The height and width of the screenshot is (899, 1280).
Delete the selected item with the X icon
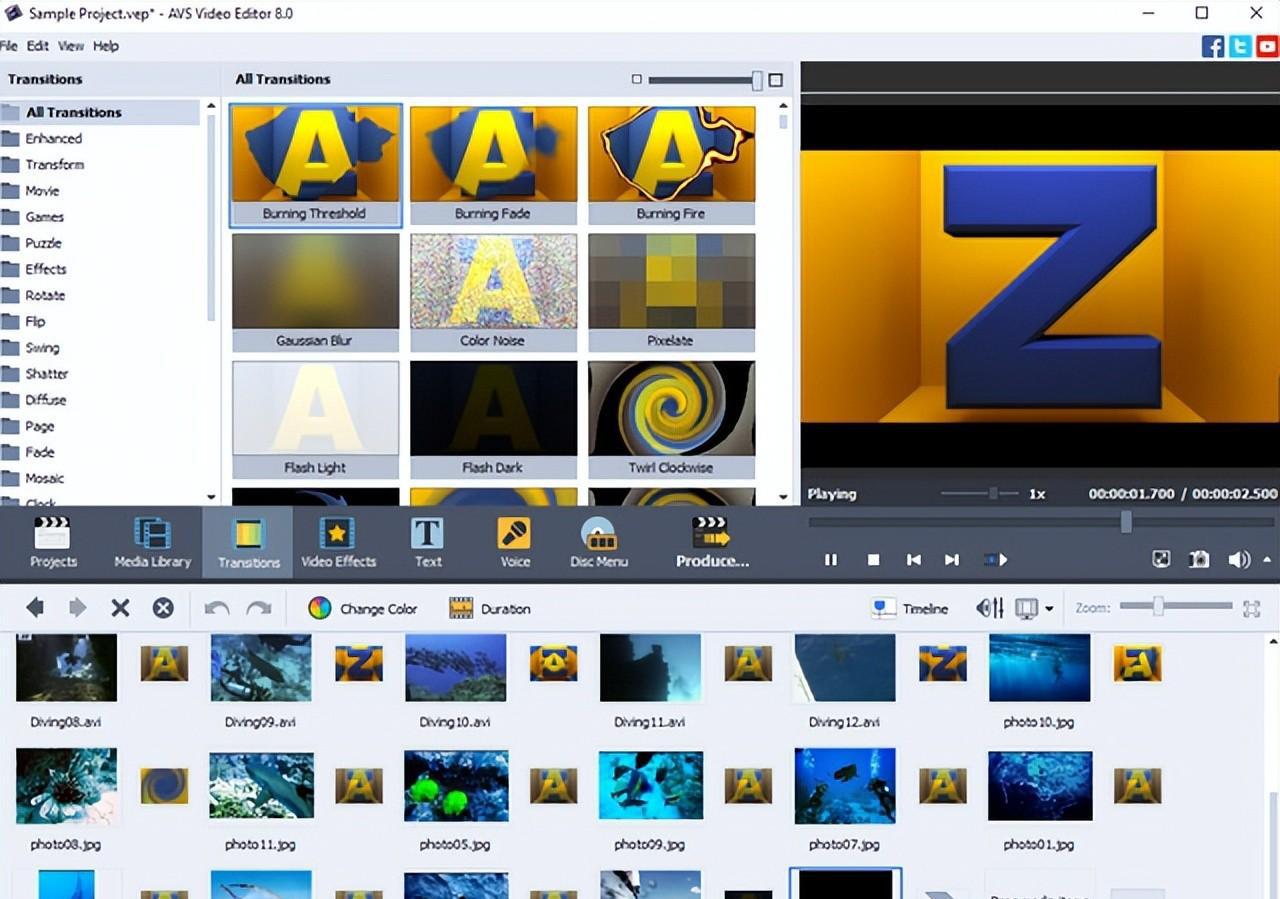tap(120, 608)
